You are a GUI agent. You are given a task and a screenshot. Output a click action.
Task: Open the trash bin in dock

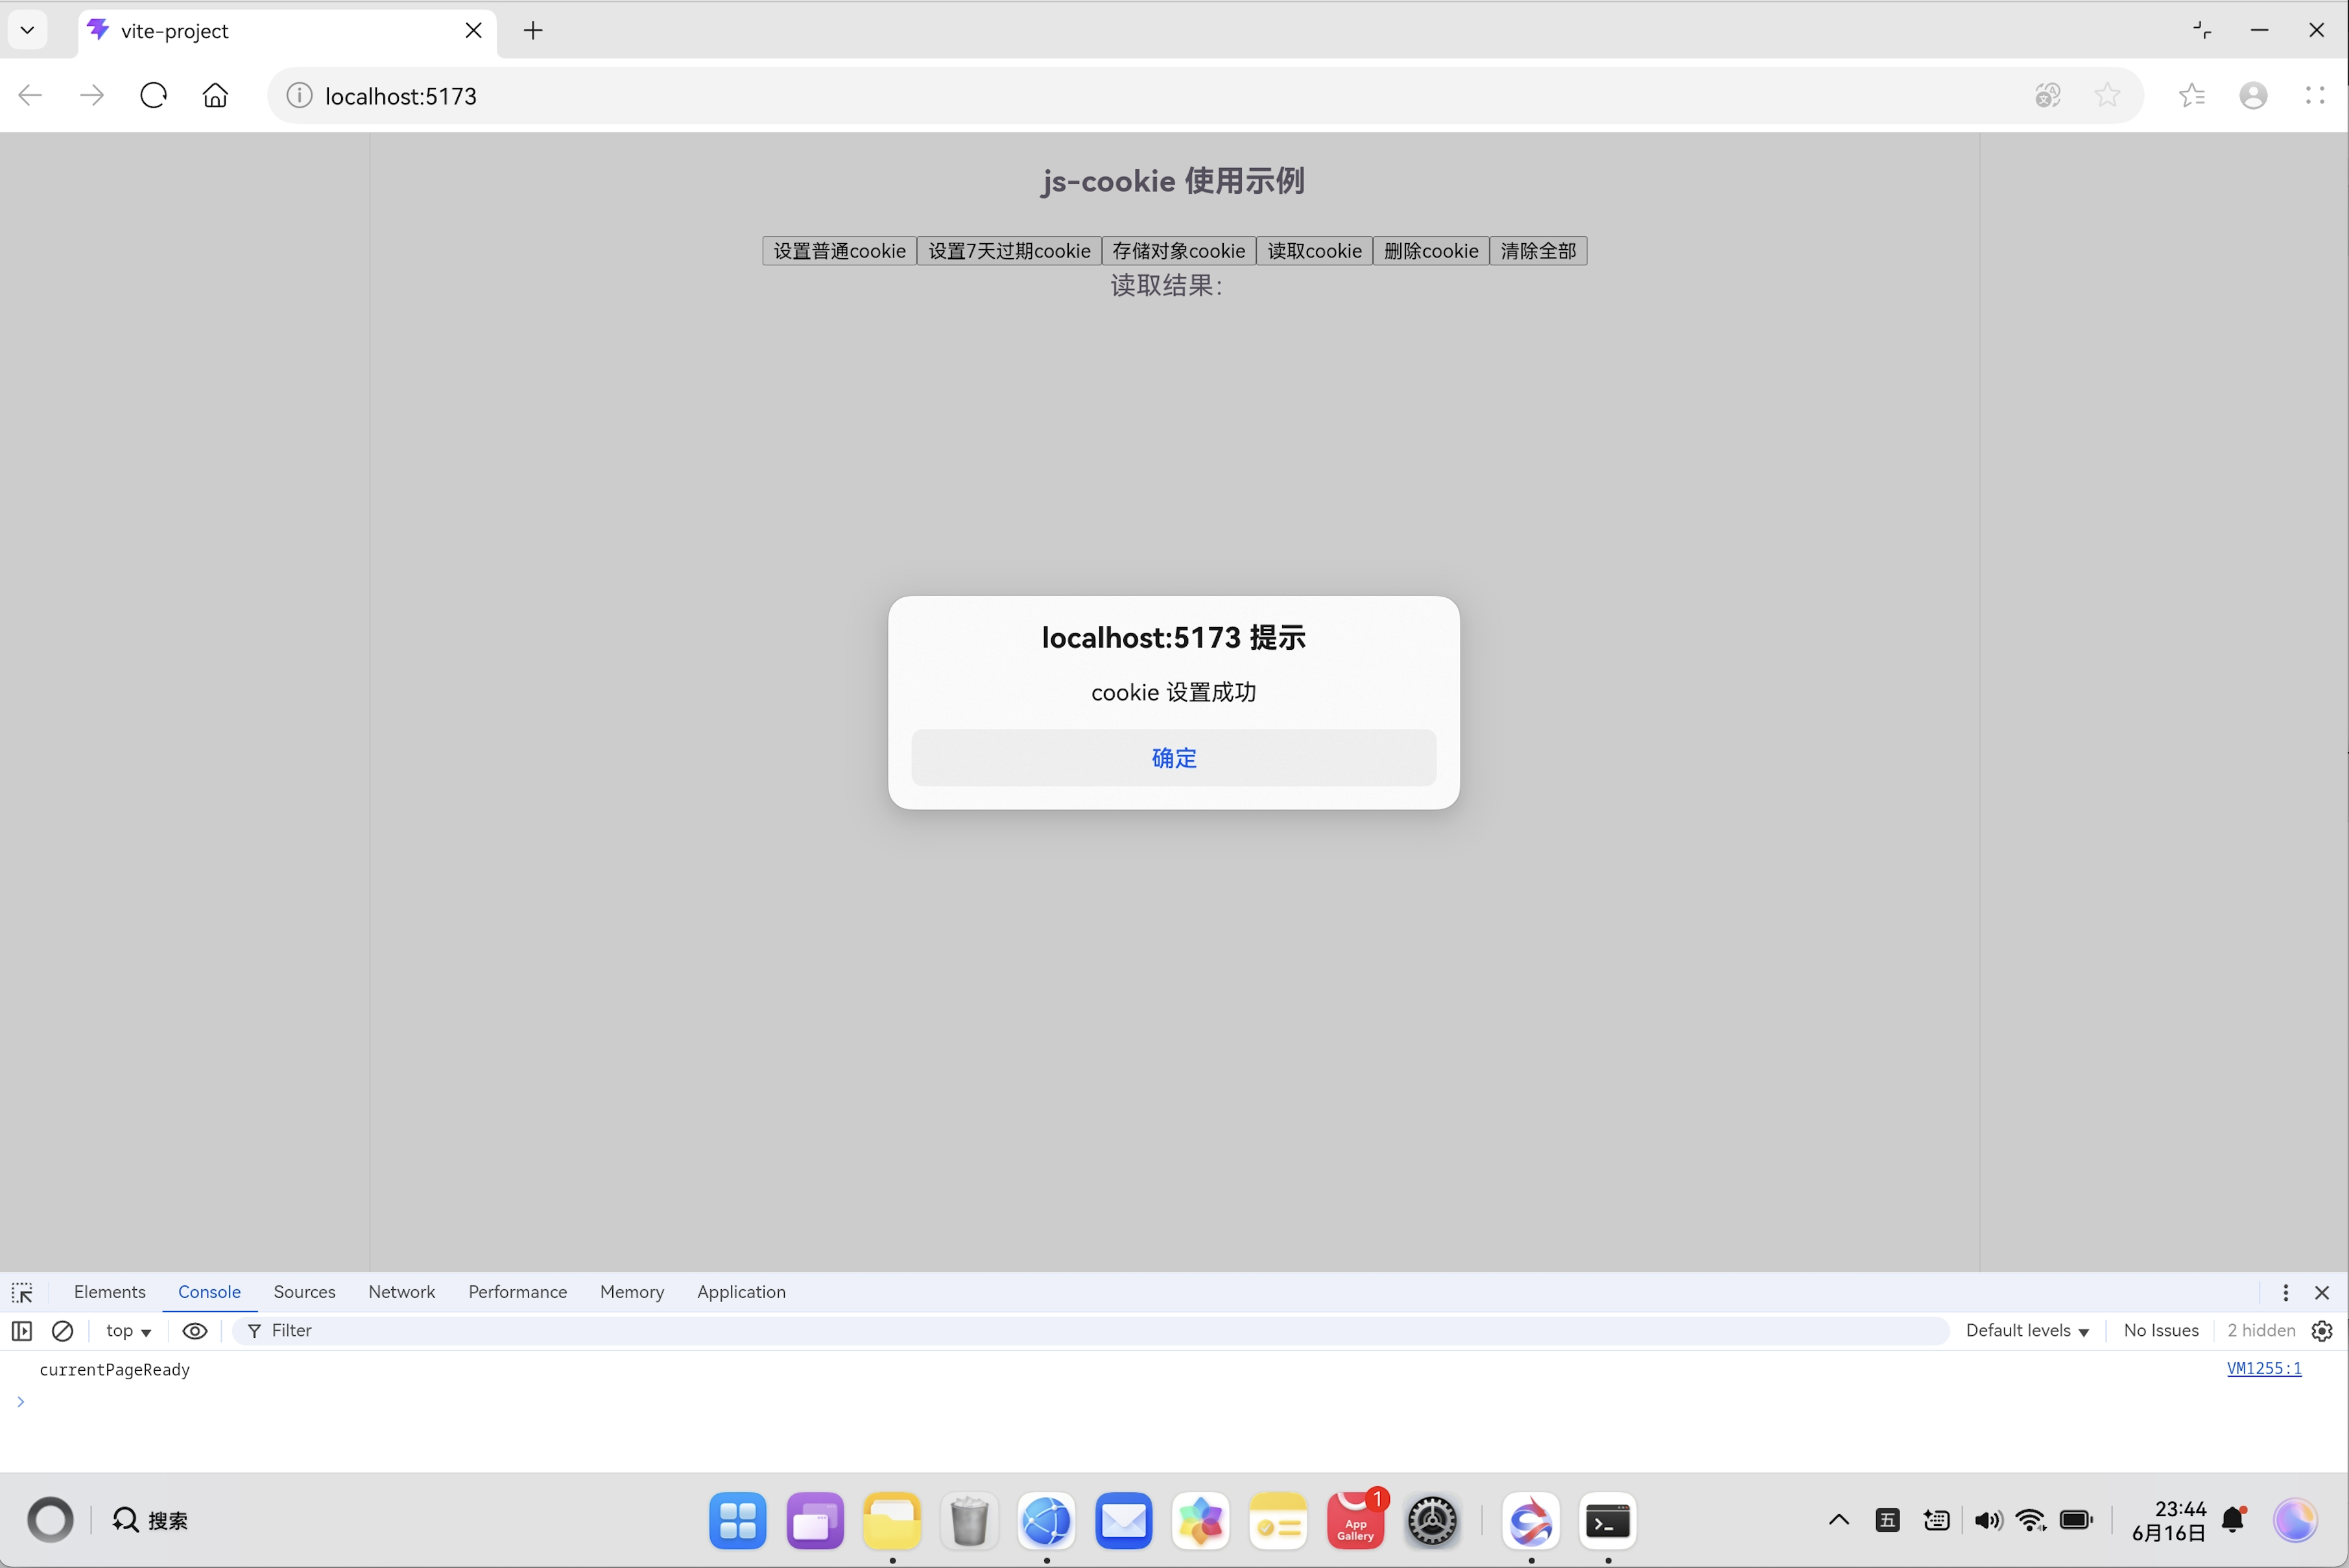coord(968,1520)
